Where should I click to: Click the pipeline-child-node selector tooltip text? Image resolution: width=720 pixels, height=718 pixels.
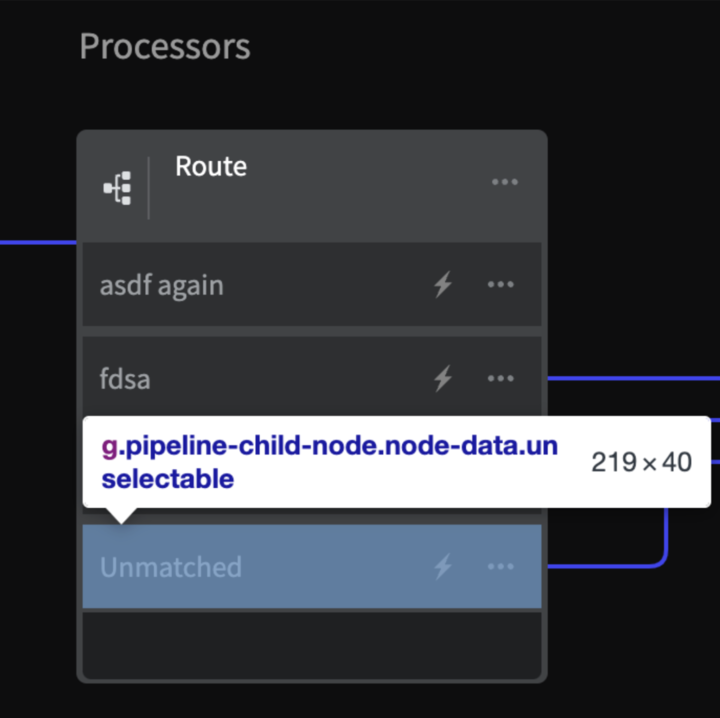[x=329, y=462]
